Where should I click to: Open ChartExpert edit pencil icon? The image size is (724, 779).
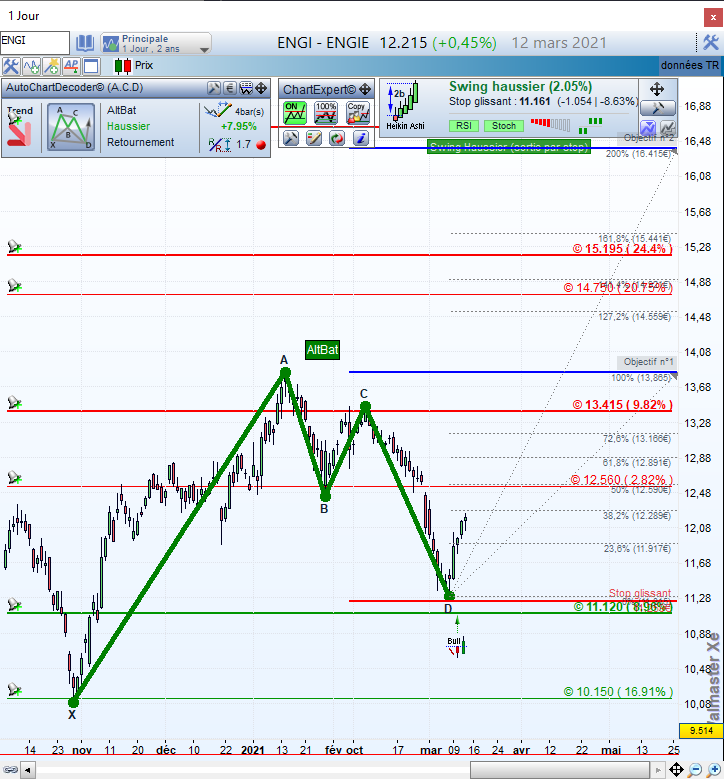(x=314, y=138)
